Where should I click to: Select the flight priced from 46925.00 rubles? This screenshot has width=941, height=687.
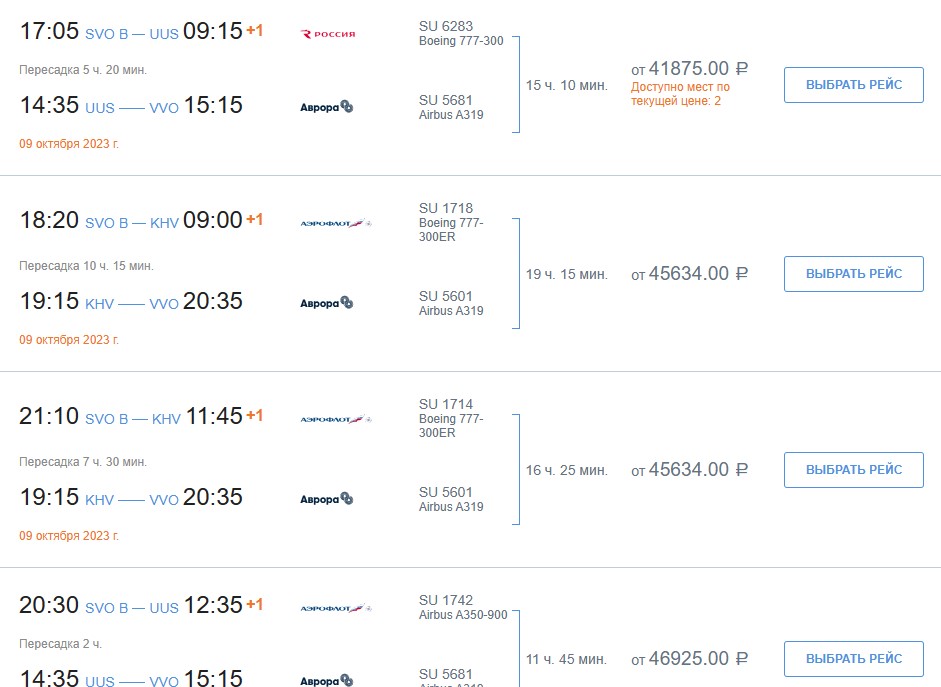853,659
